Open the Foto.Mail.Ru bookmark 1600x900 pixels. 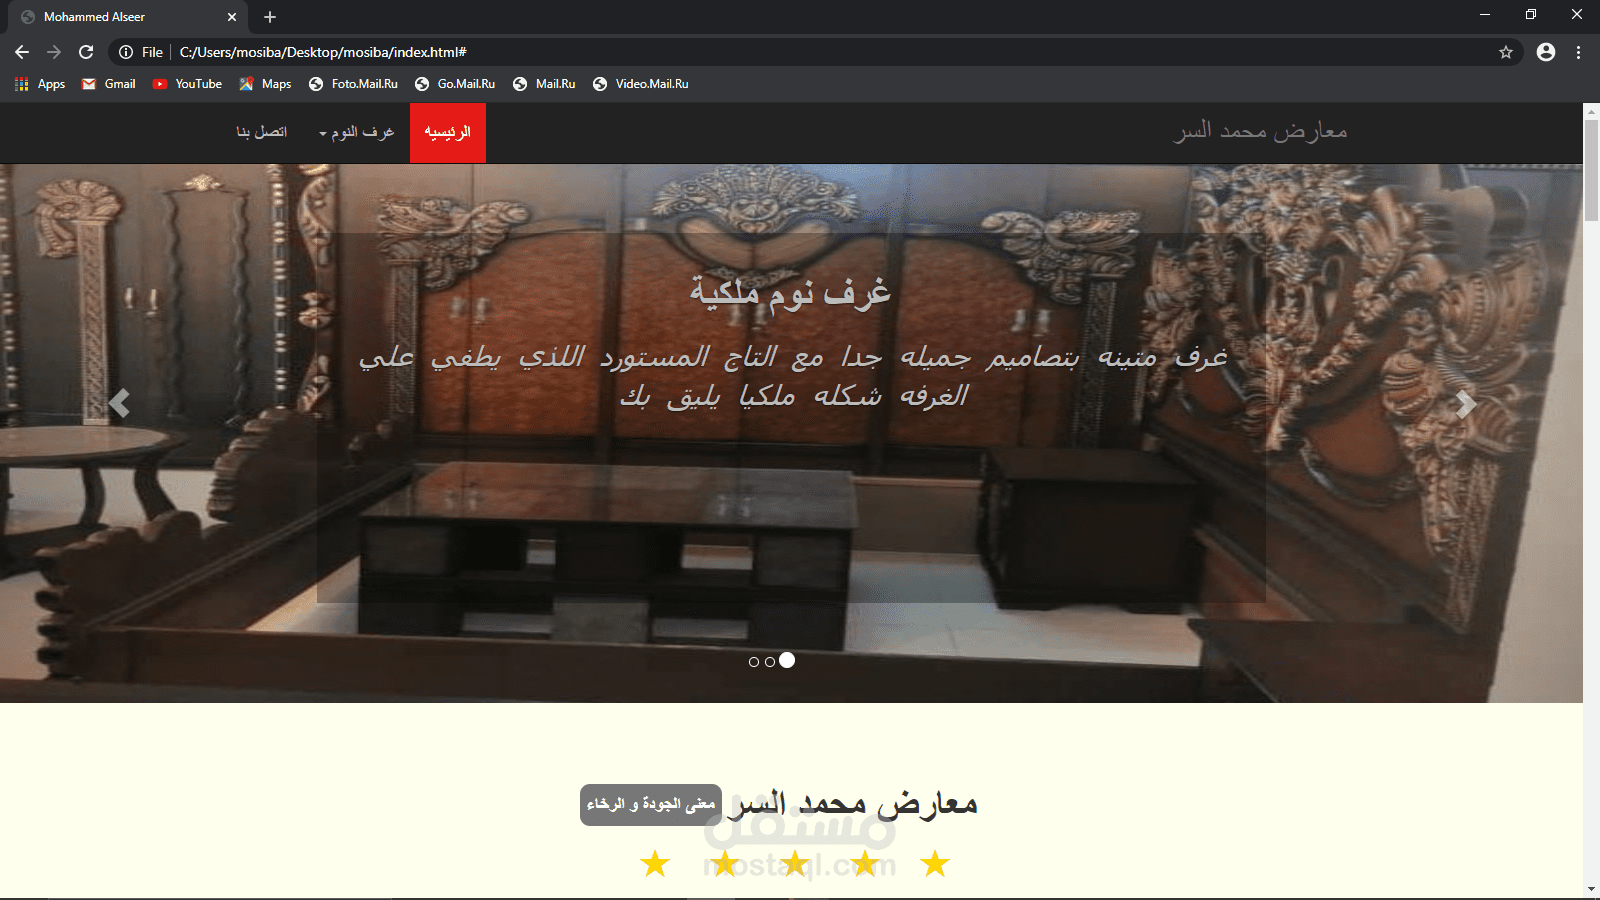pos(353,84)
